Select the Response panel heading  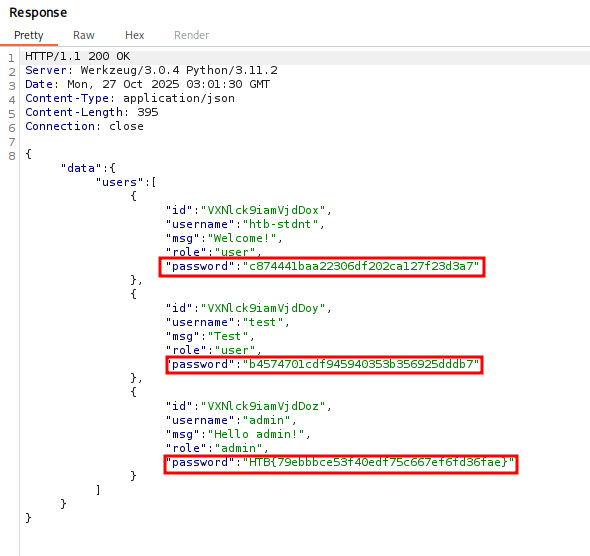[38, 12]
